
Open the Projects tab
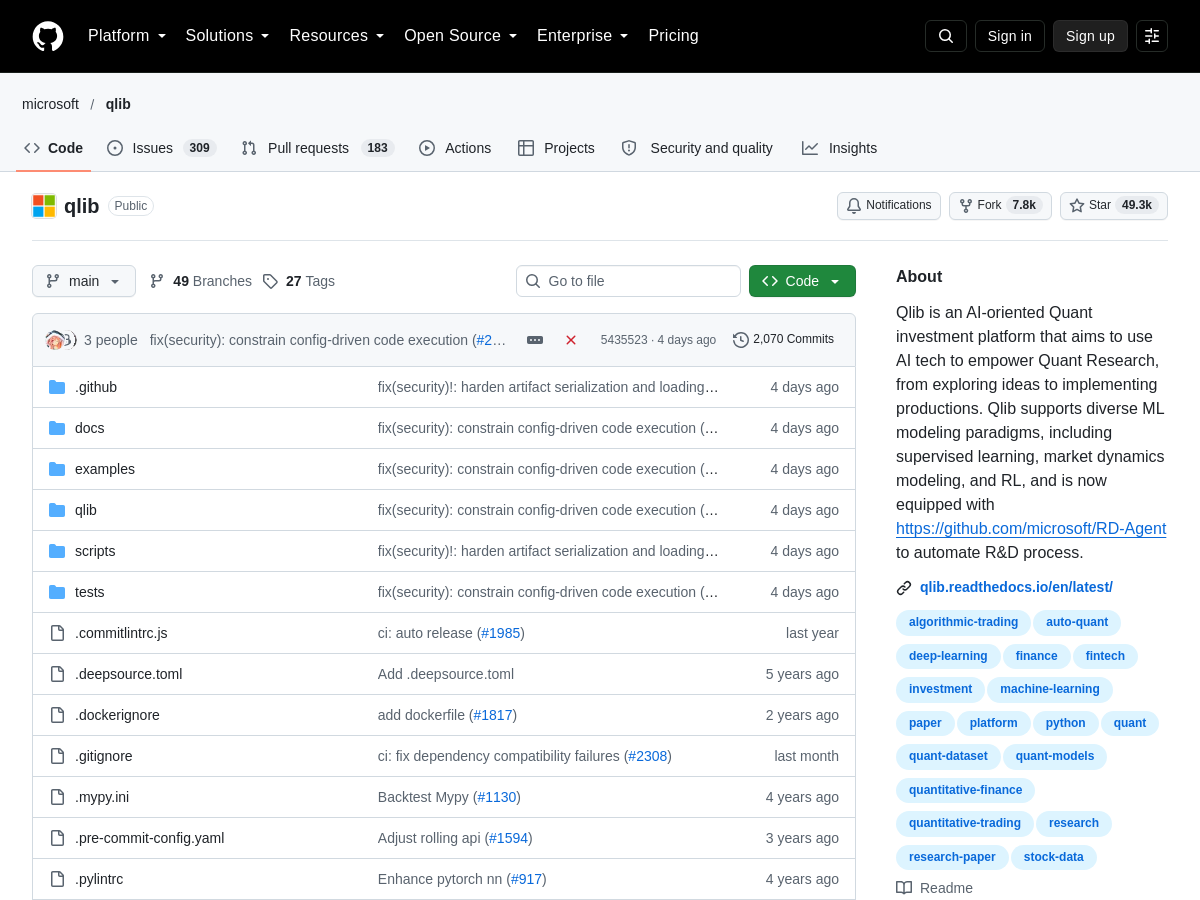point(556,148)
